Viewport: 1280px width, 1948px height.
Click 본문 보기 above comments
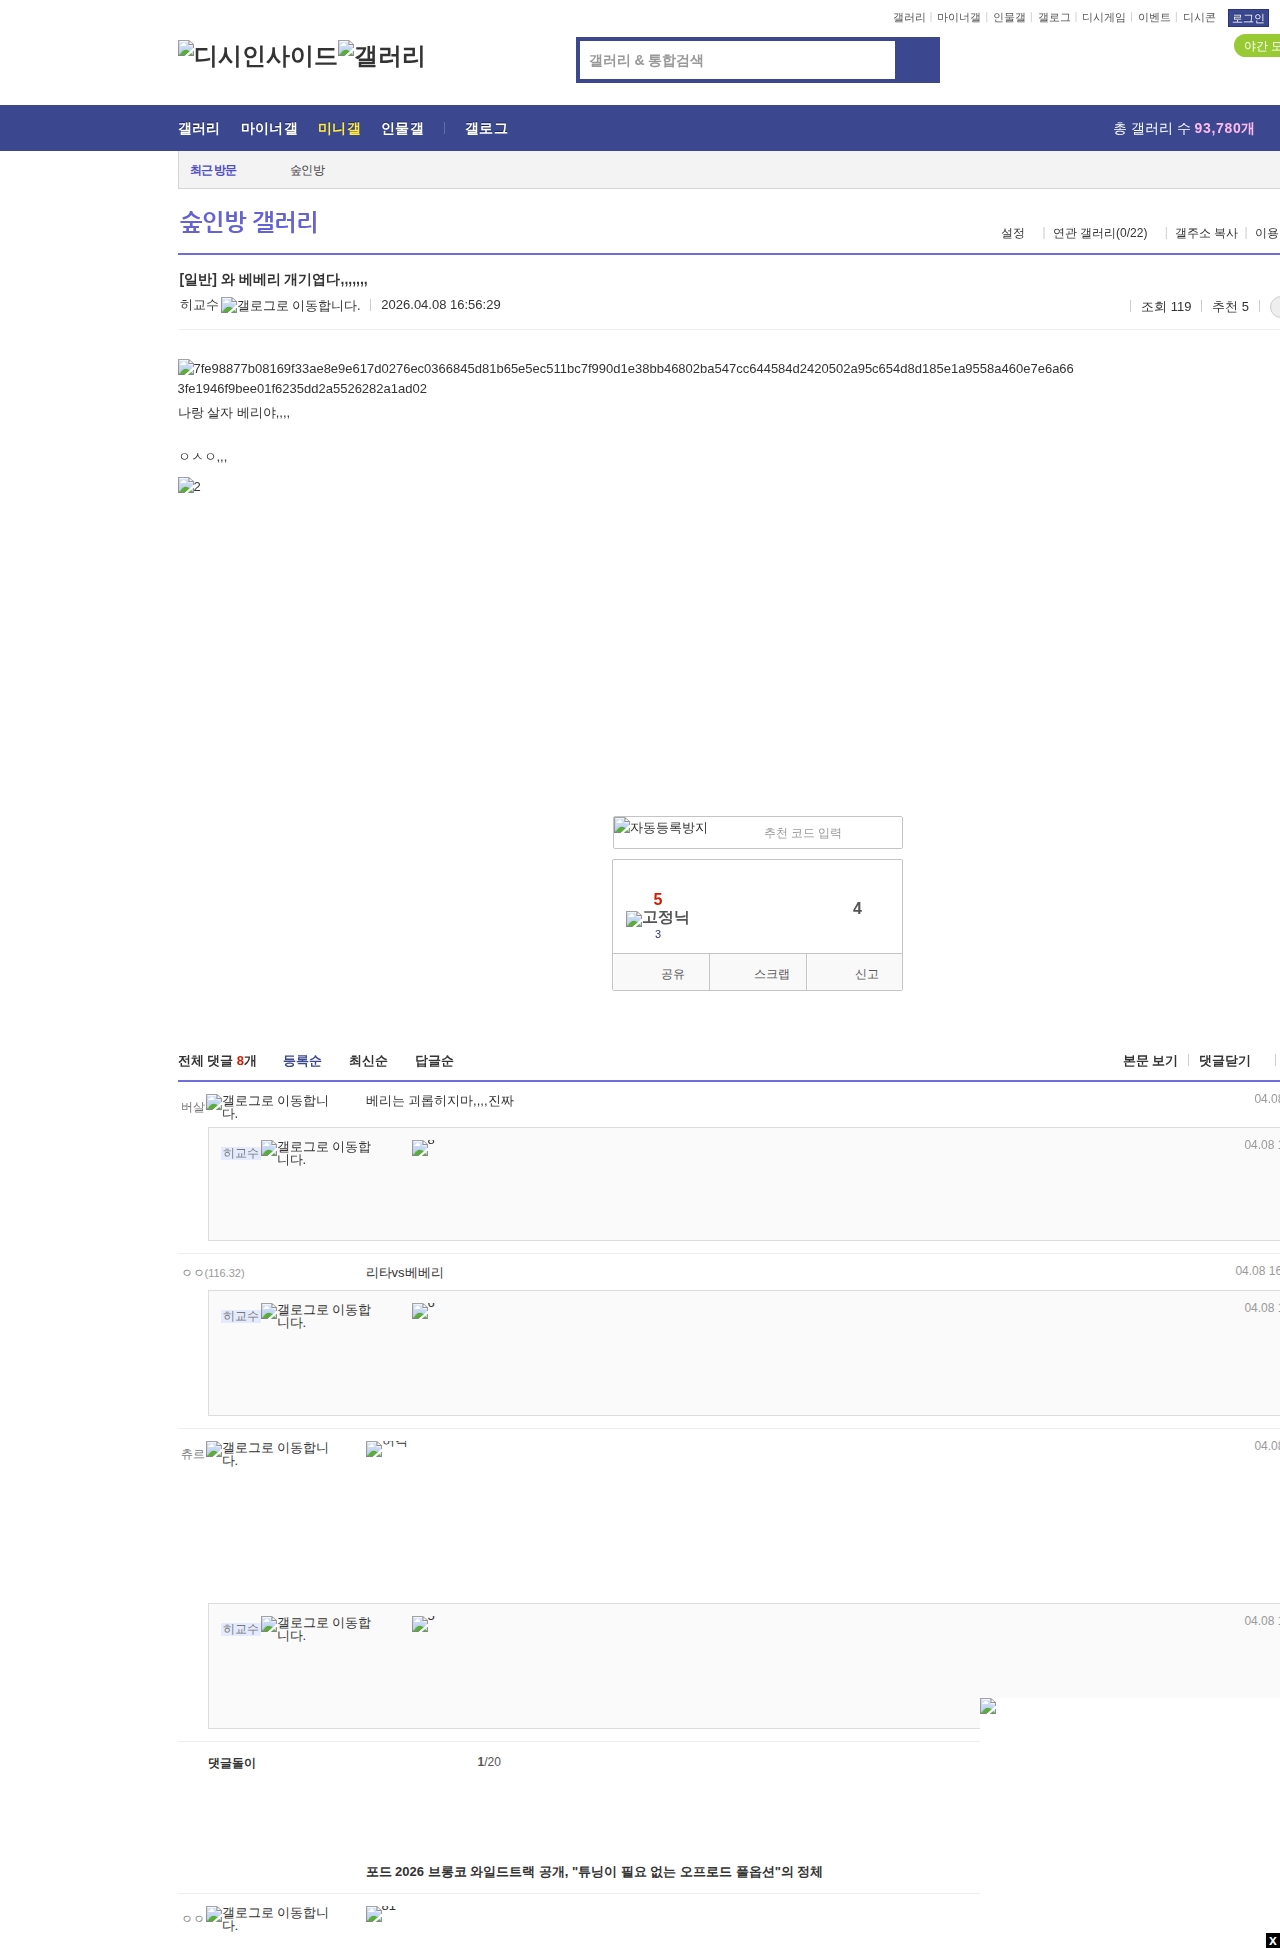[1150, 1061]
